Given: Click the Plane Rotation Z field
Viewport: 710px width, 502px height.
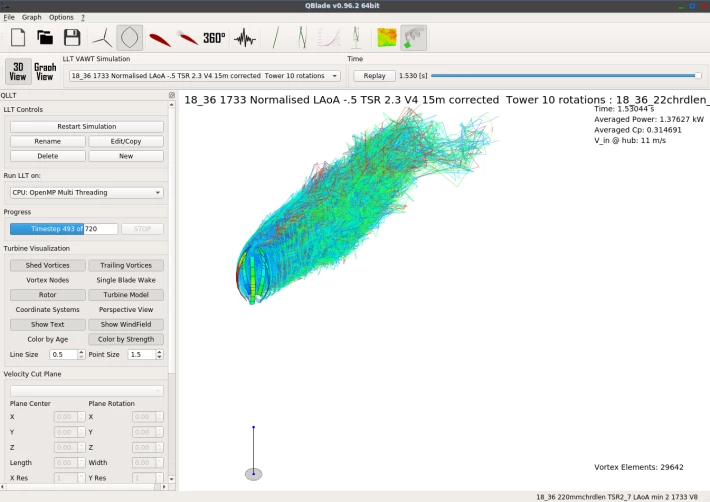Looking at the screenshot, I should 144,447.
